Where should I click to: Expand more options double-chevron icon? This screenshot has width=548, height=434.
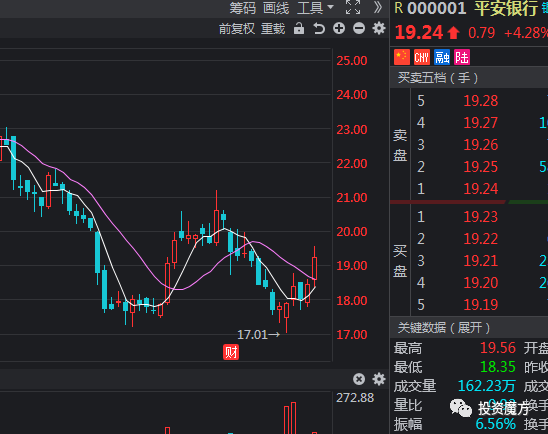pyautogui.click(x=378, y=7)
